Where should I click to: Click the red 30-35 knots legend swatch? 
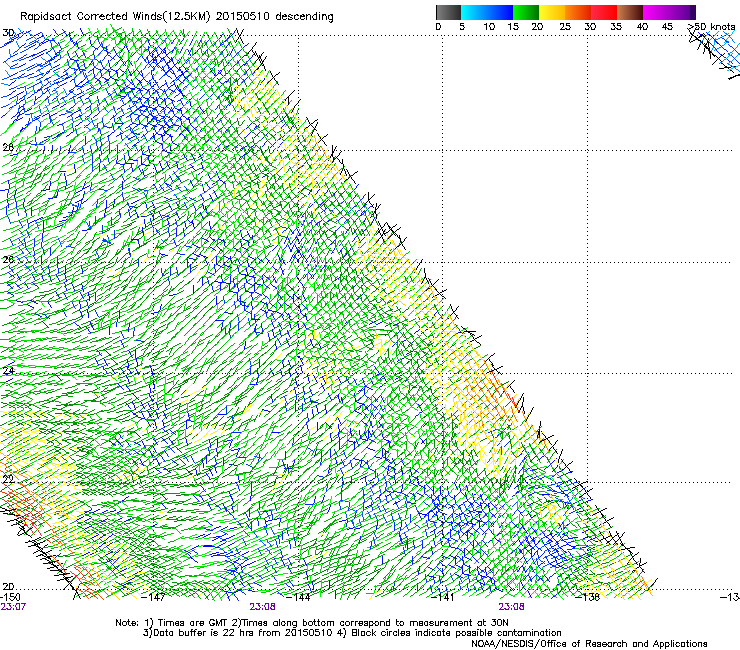click(604, 12)
